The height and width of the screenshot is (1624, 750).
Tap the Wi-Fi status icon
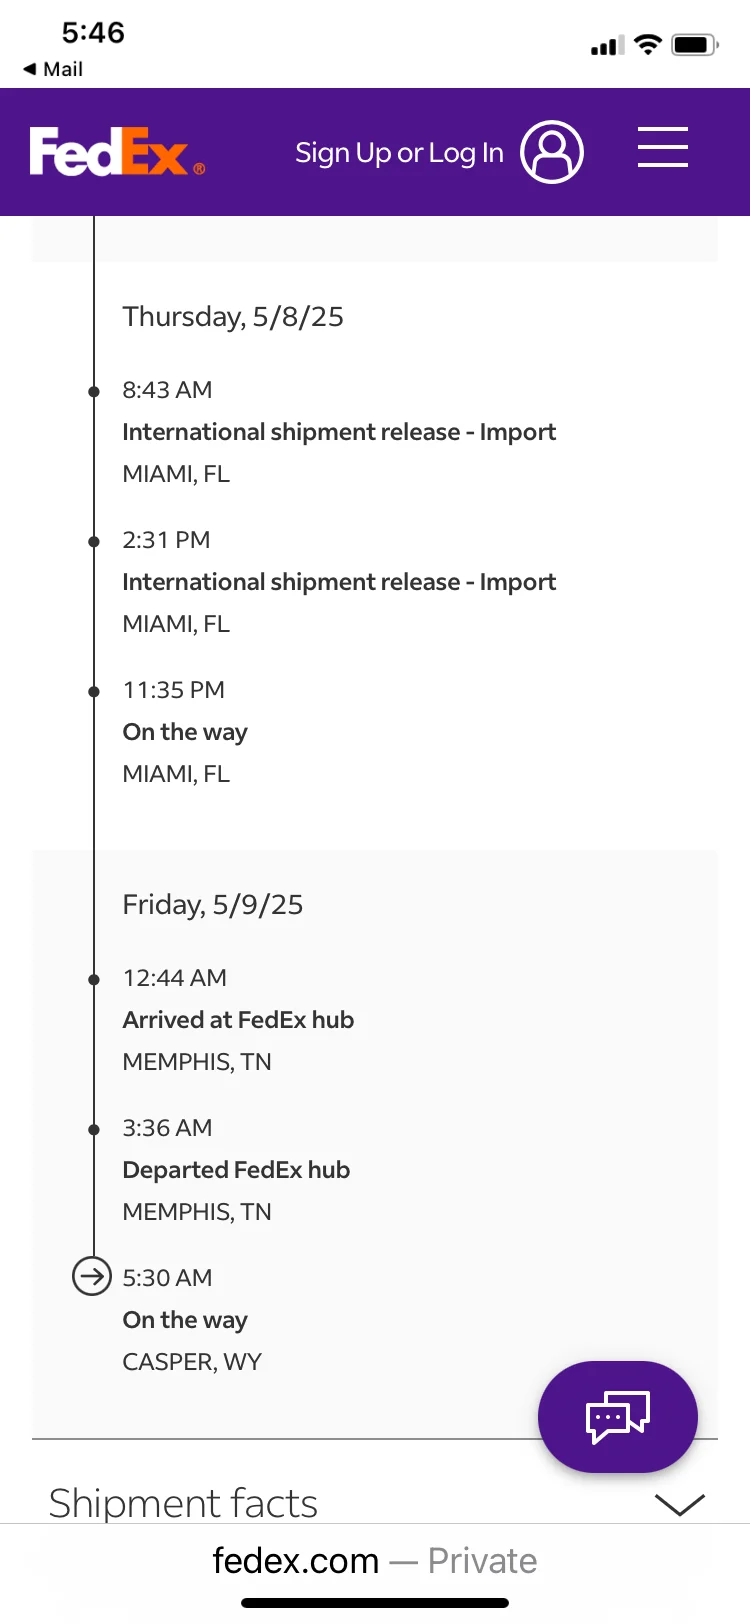pyautogui.click(x=648, y=44)
